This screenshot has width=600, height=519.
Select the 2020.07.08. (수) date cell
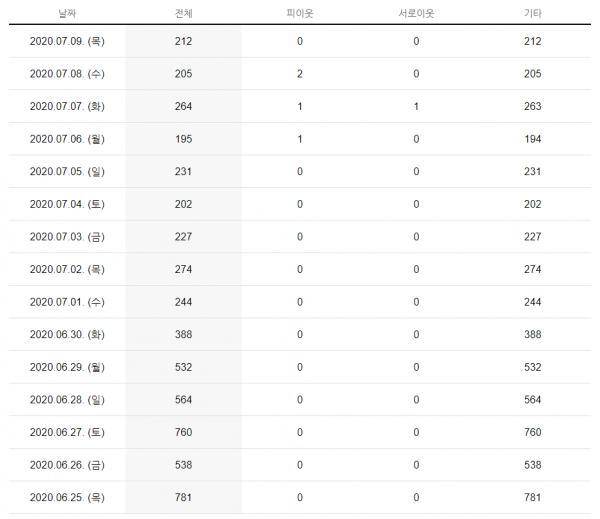coord(67,73)
